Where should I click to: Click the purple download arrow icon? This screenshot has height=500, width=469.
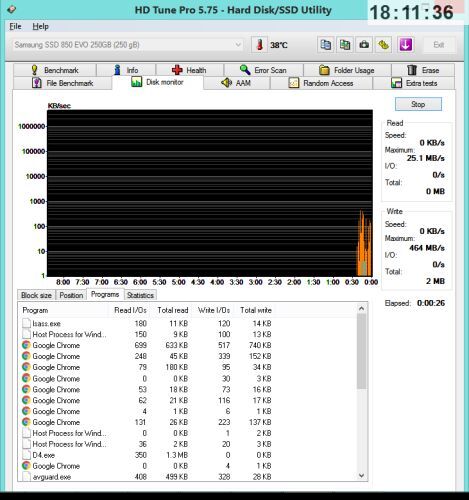pyautogui.click(x=405, y=45)
